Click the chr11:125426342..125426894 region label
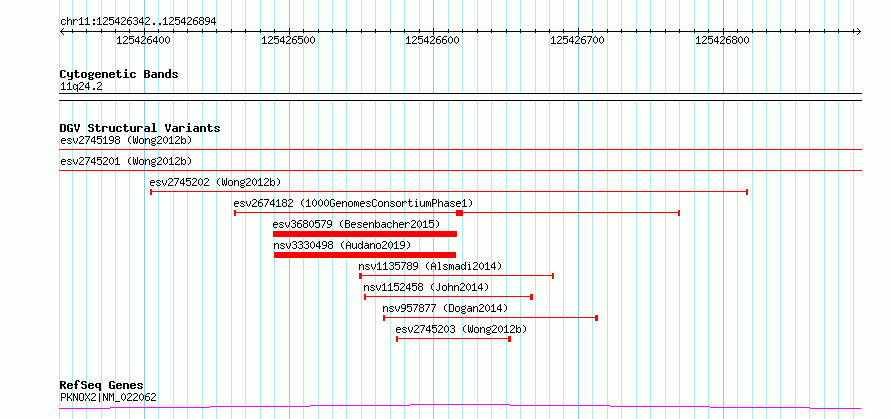890x419 pixels. tap(138, 22)
